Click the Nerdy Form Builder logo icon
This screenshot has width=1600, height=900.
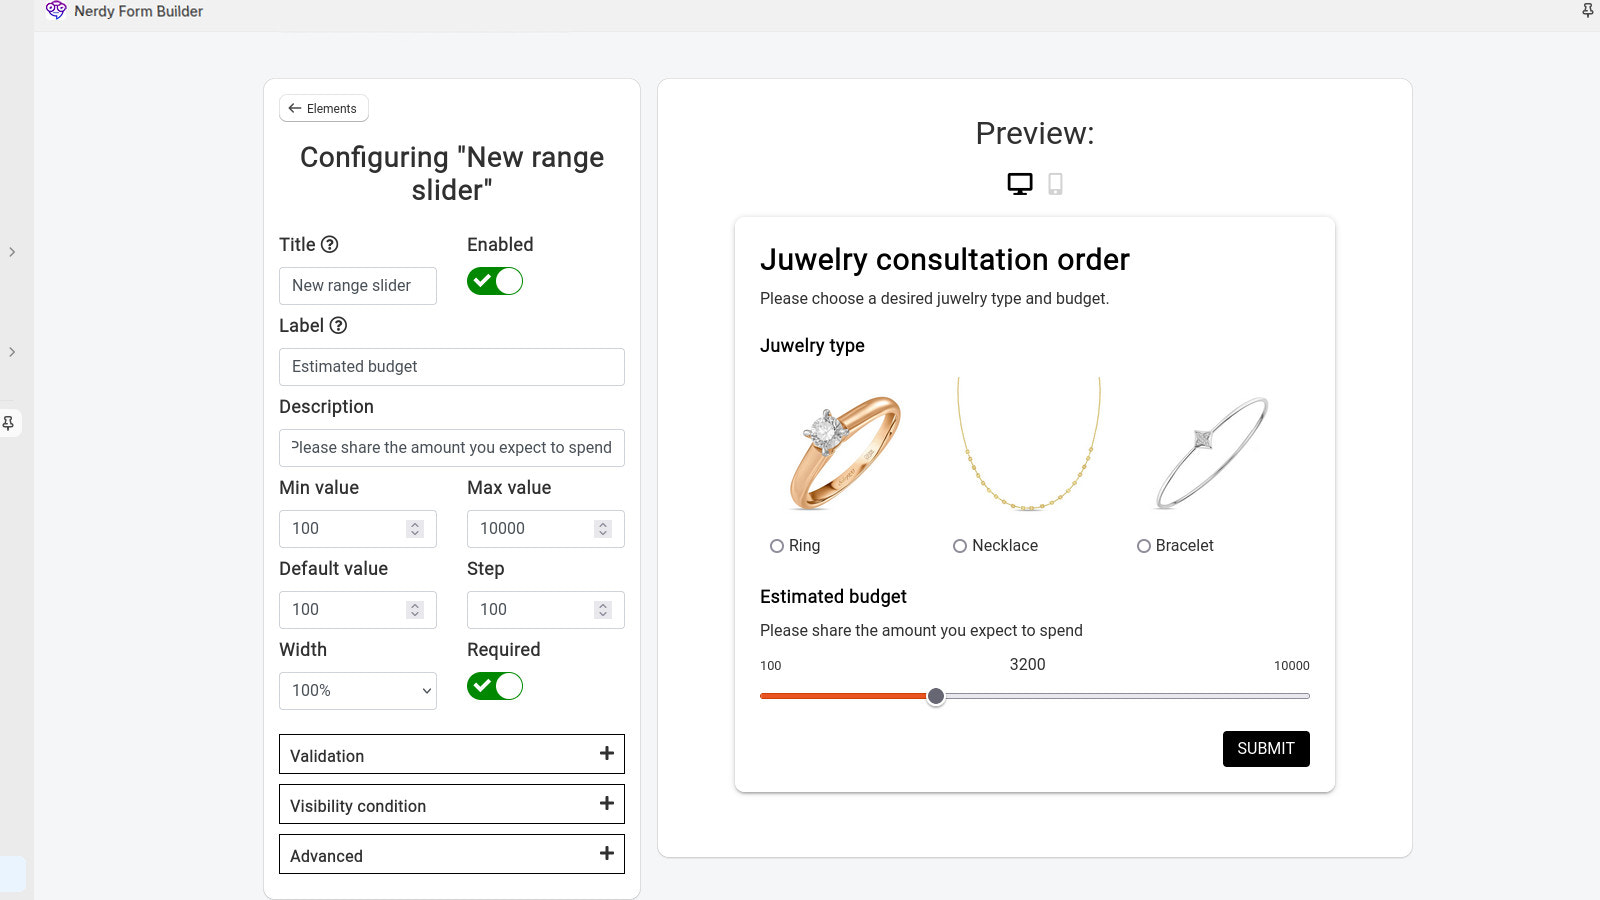tap(56, 11)
